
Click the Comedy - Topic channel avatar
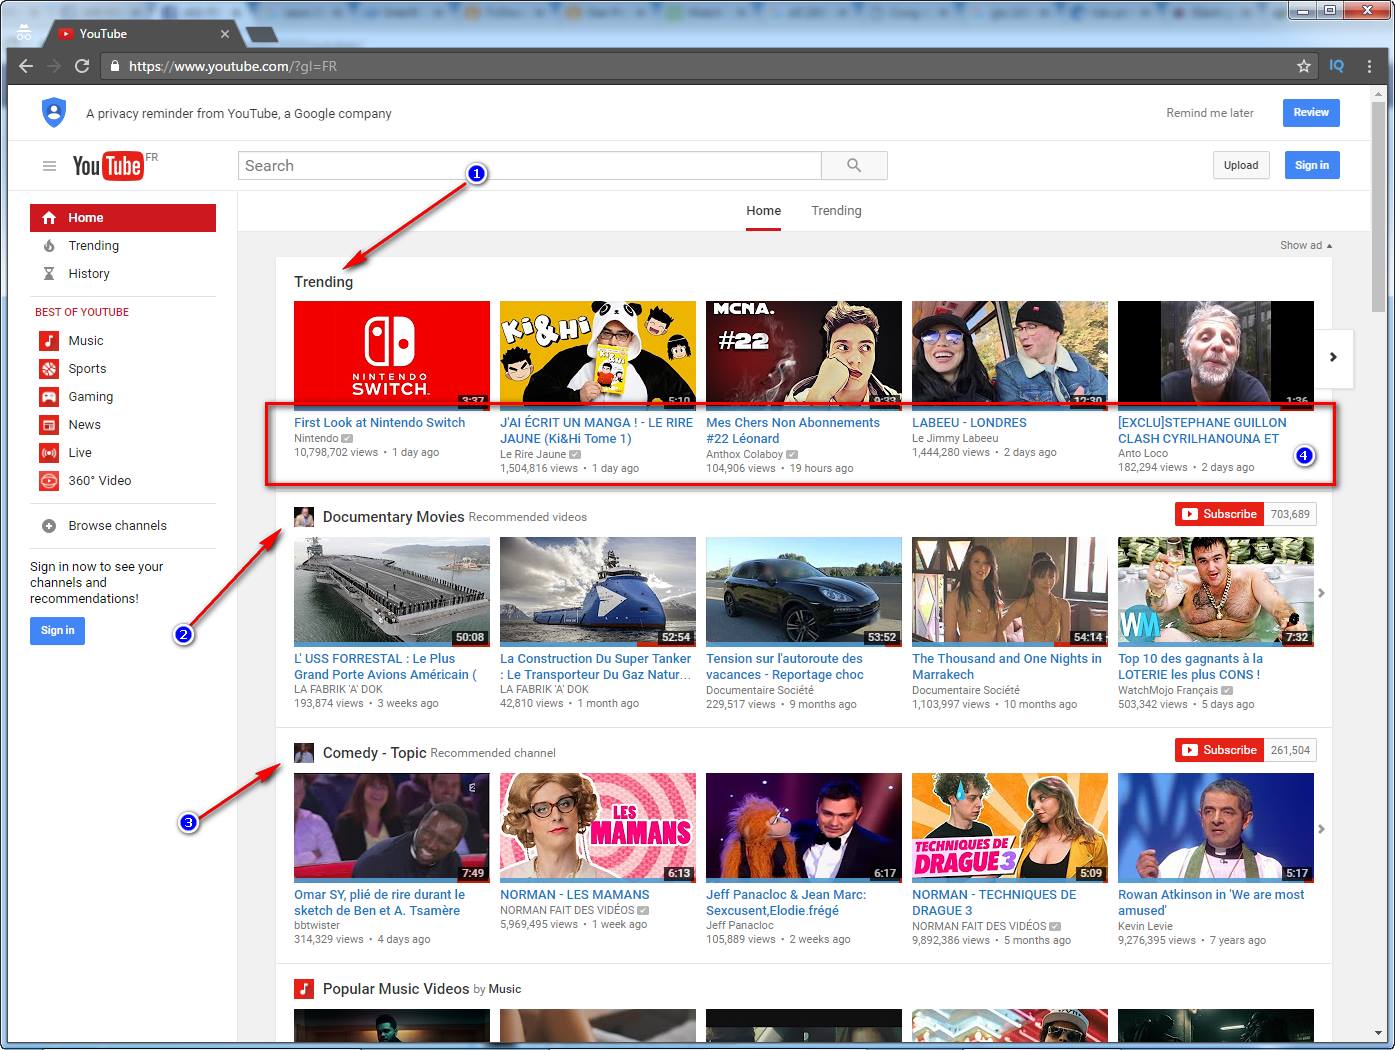click(x=304, y=753)
